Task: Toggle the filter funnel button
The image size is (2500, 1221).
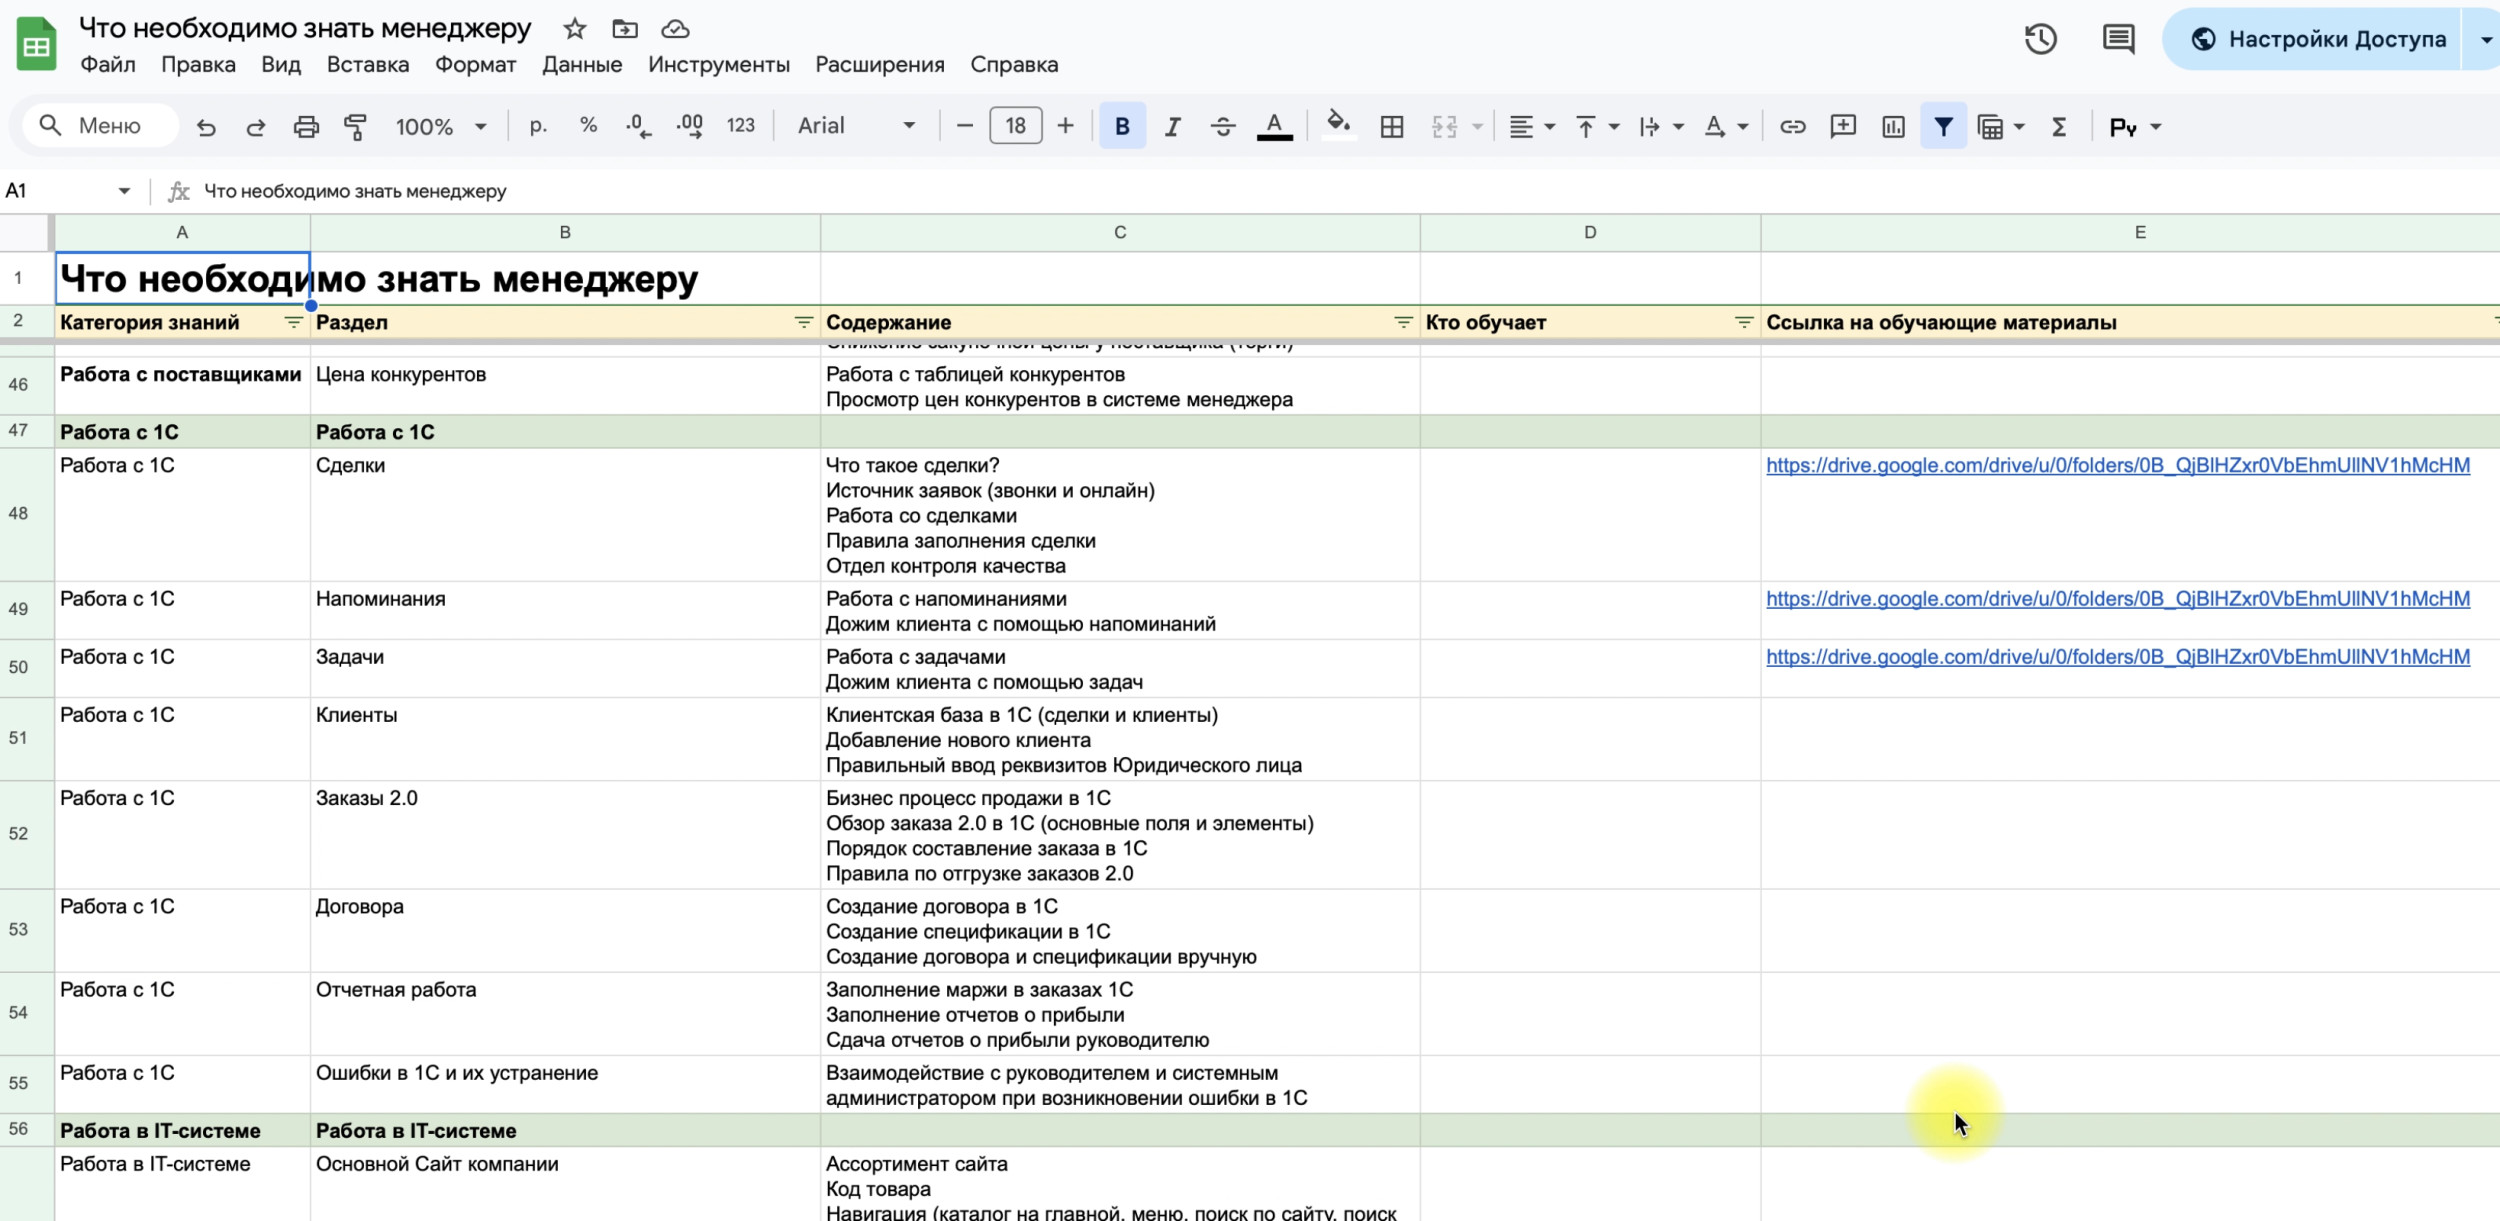Action: 1943,127
